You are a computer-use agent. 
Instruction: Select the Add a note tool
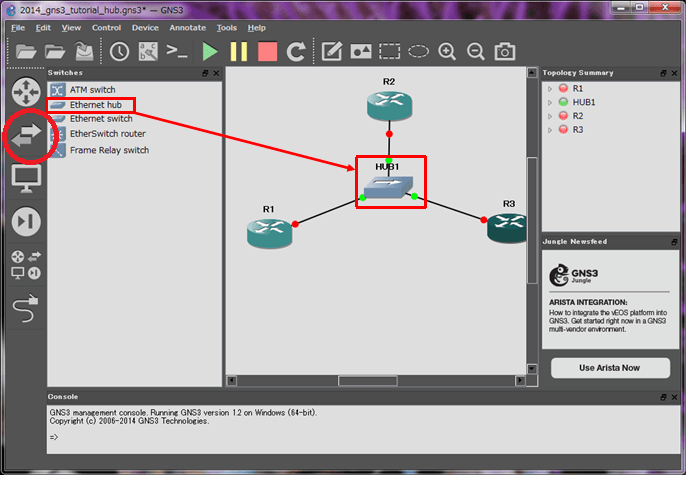point(332,52)
